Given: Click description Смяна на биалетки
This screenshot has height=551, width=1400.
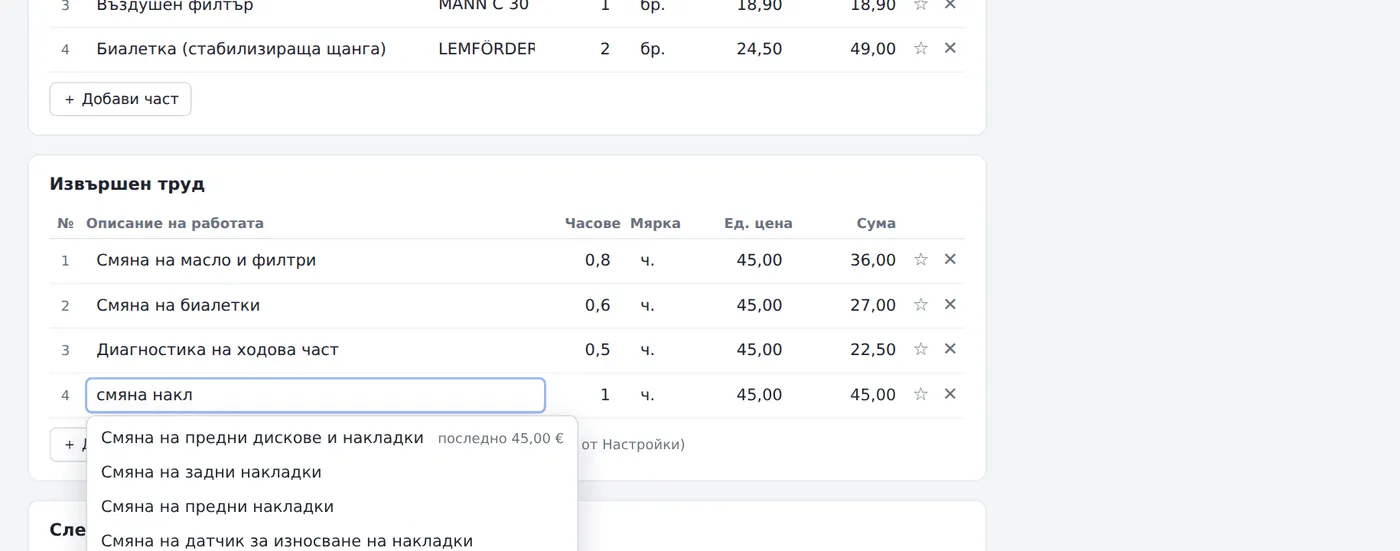Looking at the screenshot, I should point(178,305).
